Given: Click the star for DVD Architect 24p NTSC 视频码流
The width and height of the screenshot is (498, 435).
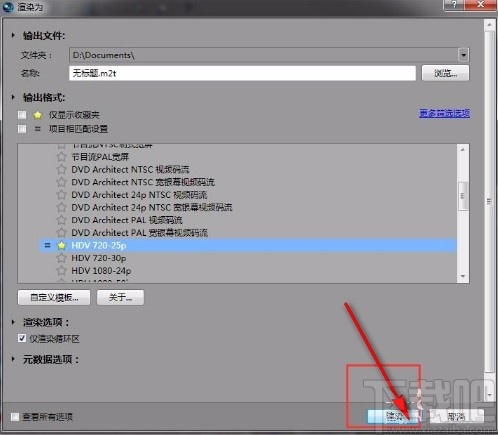Looking at the screenshot, I should 61,195.
